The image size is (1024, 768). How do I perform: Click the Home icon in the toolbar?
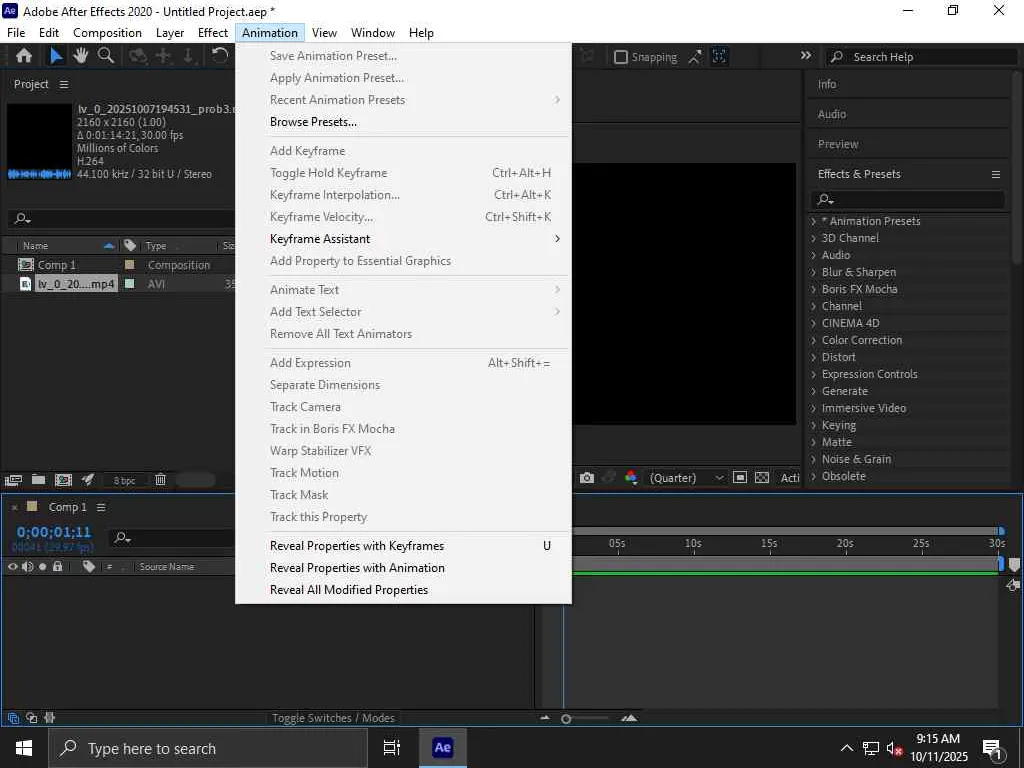pyautogui.click(x=24, y=56)
